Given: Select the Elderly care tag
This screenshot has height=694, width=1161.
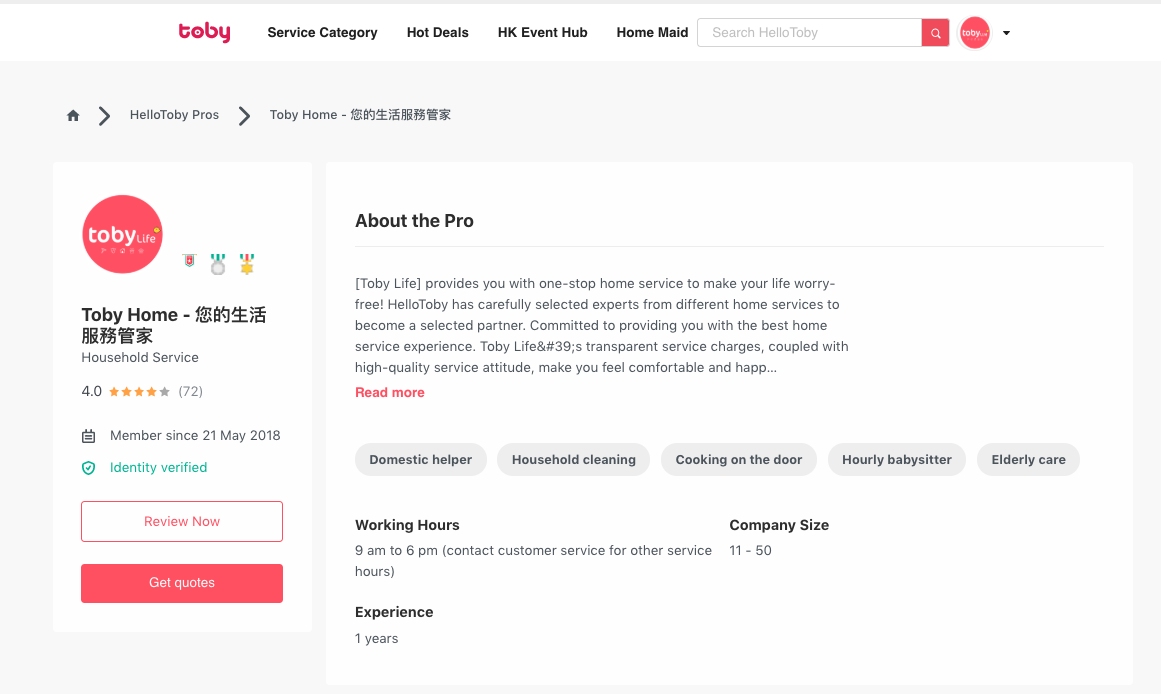Looking at the screenshot, I should pos(1028,460).
